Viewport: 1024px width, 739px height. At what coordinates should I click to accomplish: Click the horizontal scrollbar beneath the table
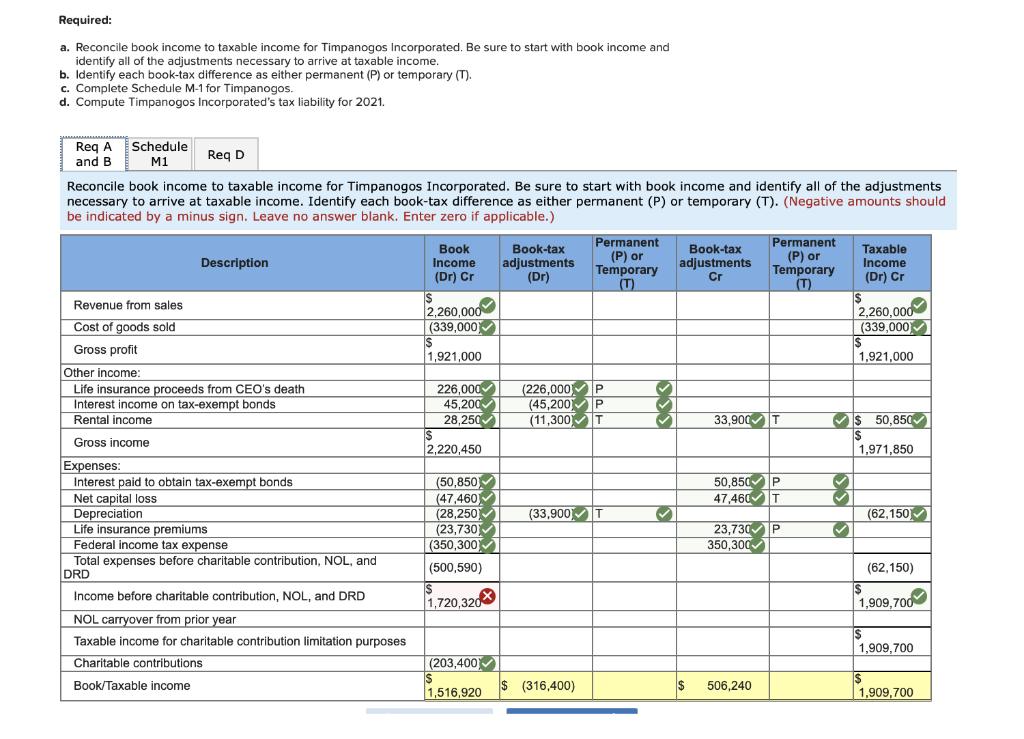tap(430, 710)
